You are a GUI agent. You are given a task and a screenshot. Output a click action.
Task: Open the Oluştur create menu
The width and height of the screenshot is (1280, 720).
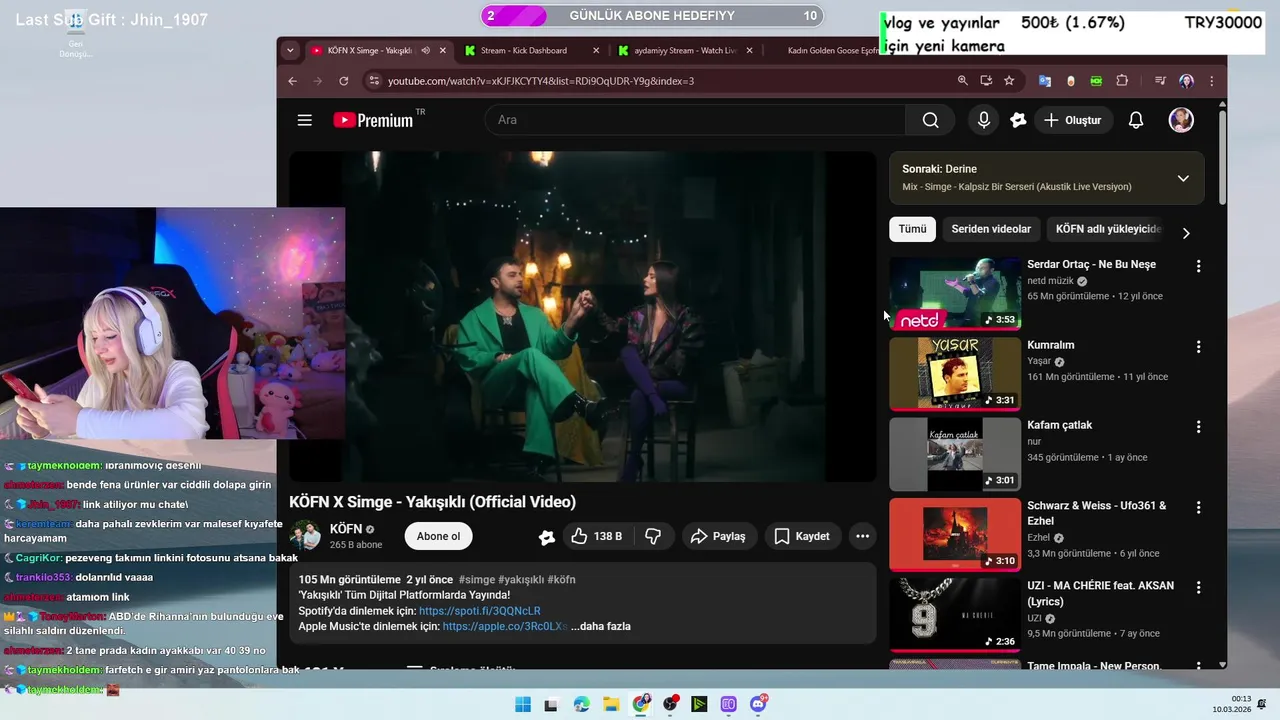coord(1072,120)
